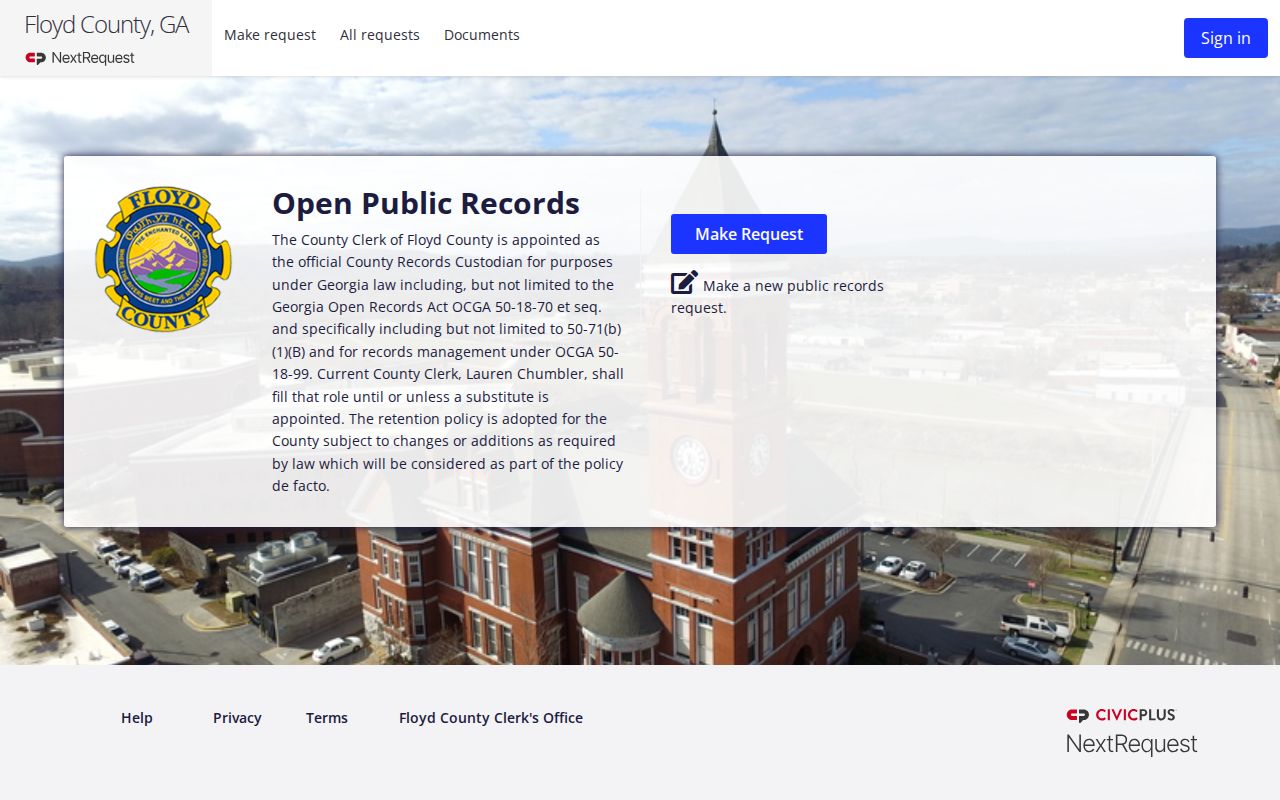This screenshot has height=800, width=1280.
Task: Click the Open Public Records heading
Action: click(x=426, y=203)
